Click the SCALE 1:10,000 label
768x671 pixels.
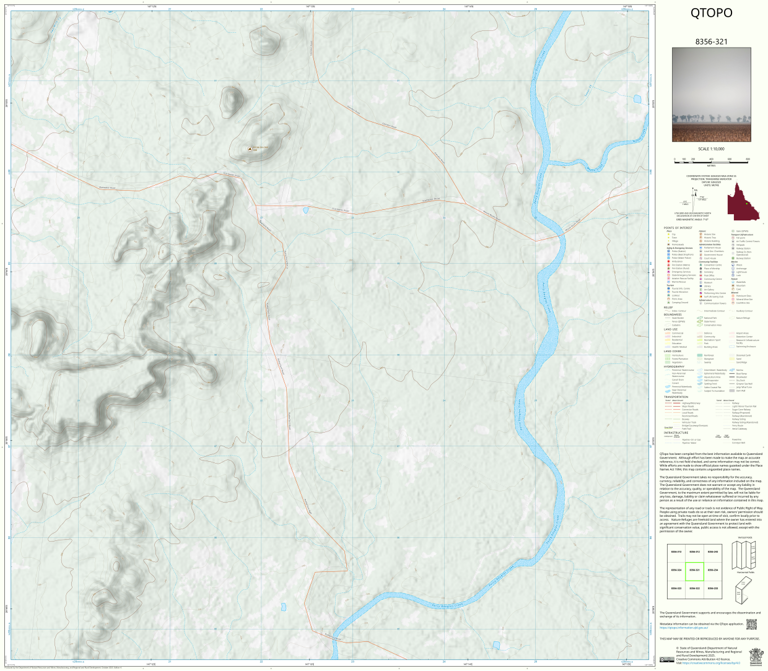[711, 149]
